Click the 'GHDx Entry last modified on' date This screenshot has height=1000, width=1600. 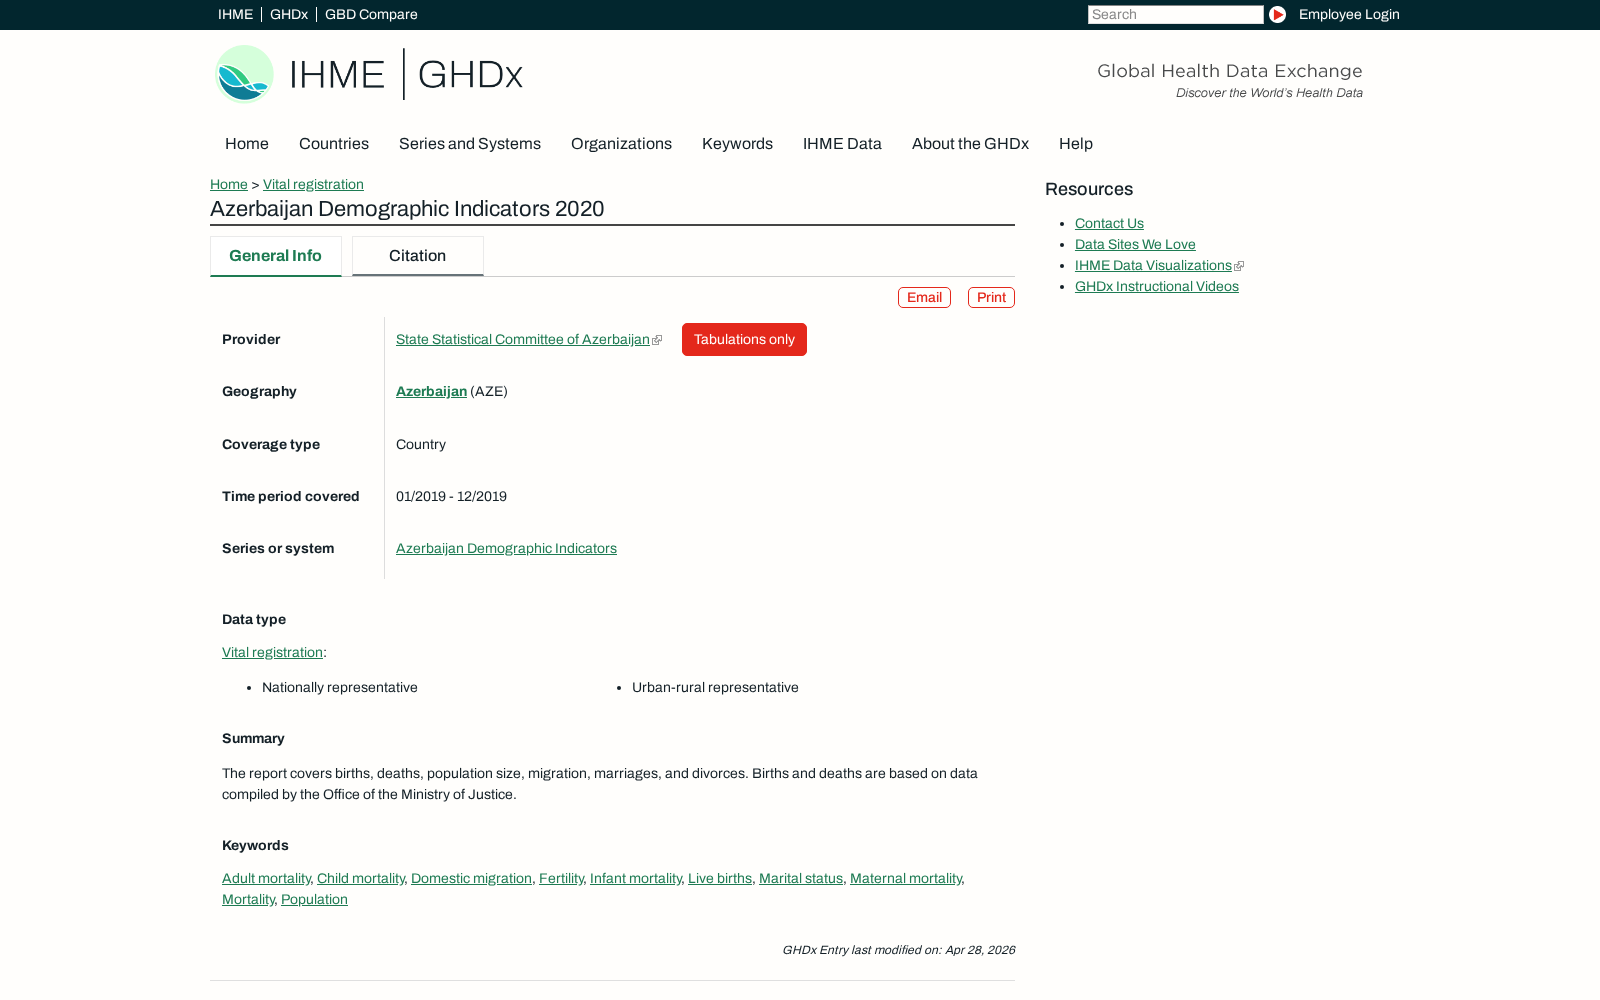[x=898, y=950]
